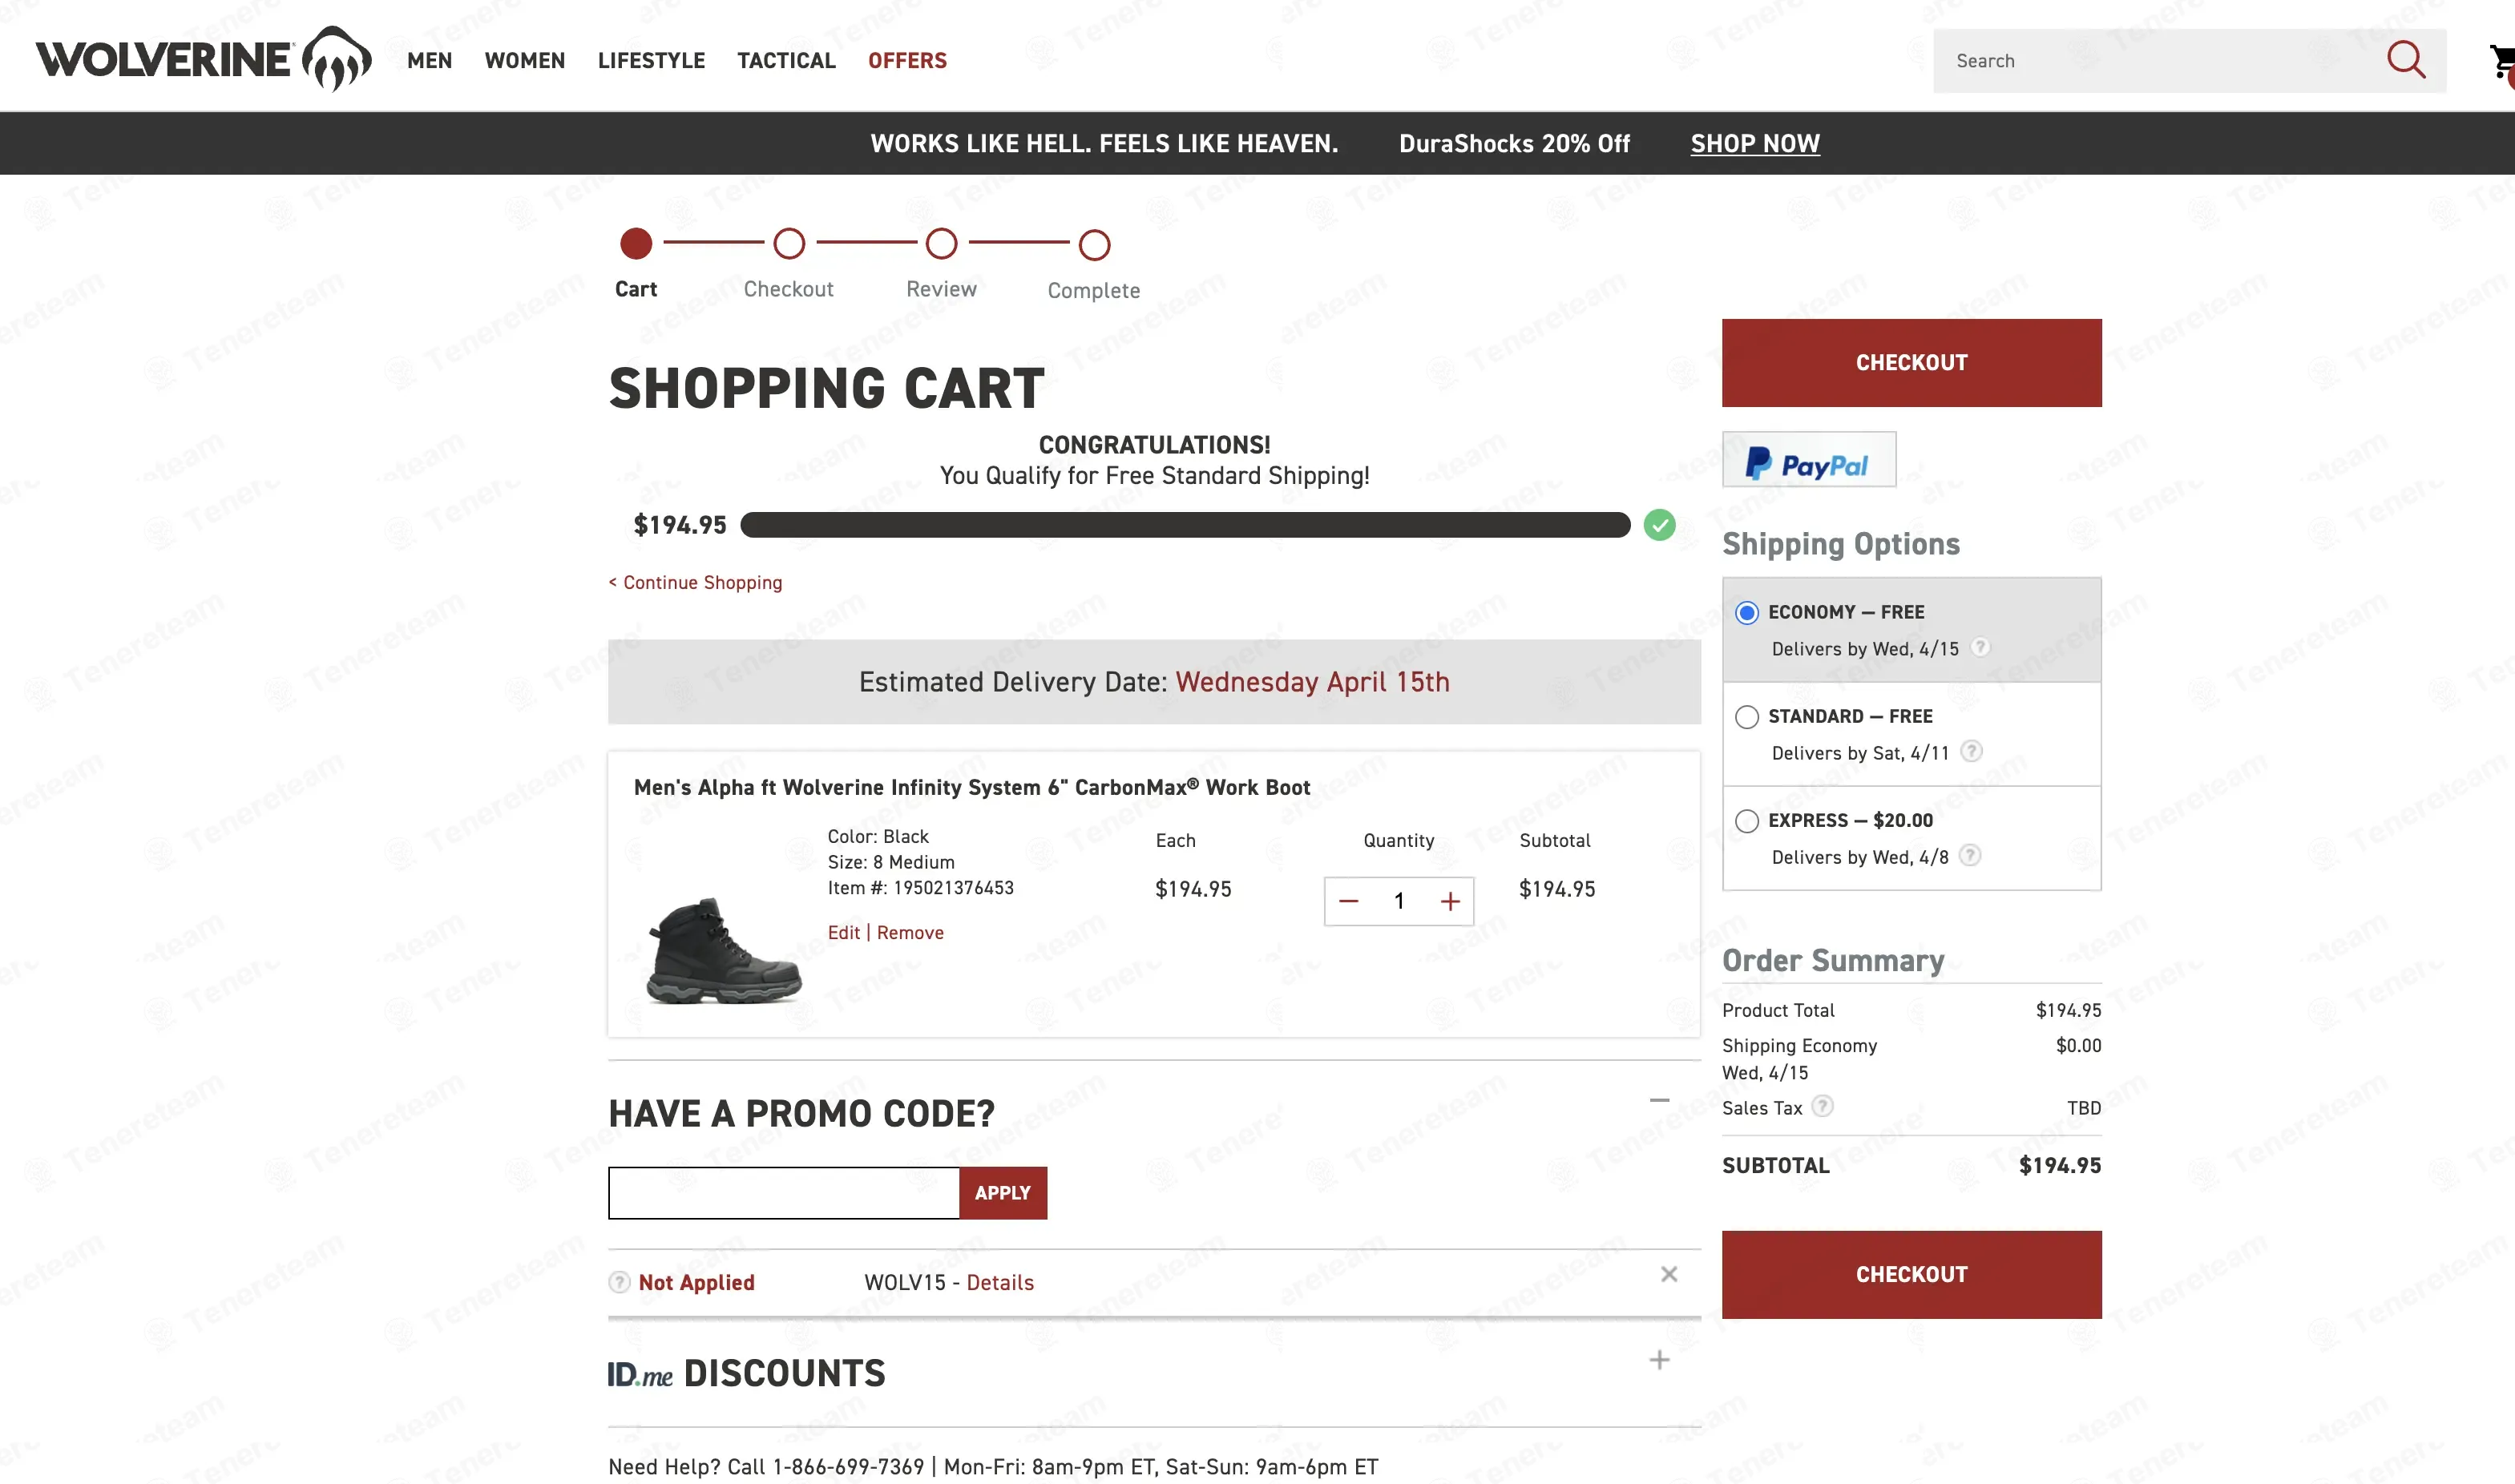This screenshot has height=1484, width=2515.
Task: Select Express $20.00 shipping option
Action: (x=1747, y=821)
